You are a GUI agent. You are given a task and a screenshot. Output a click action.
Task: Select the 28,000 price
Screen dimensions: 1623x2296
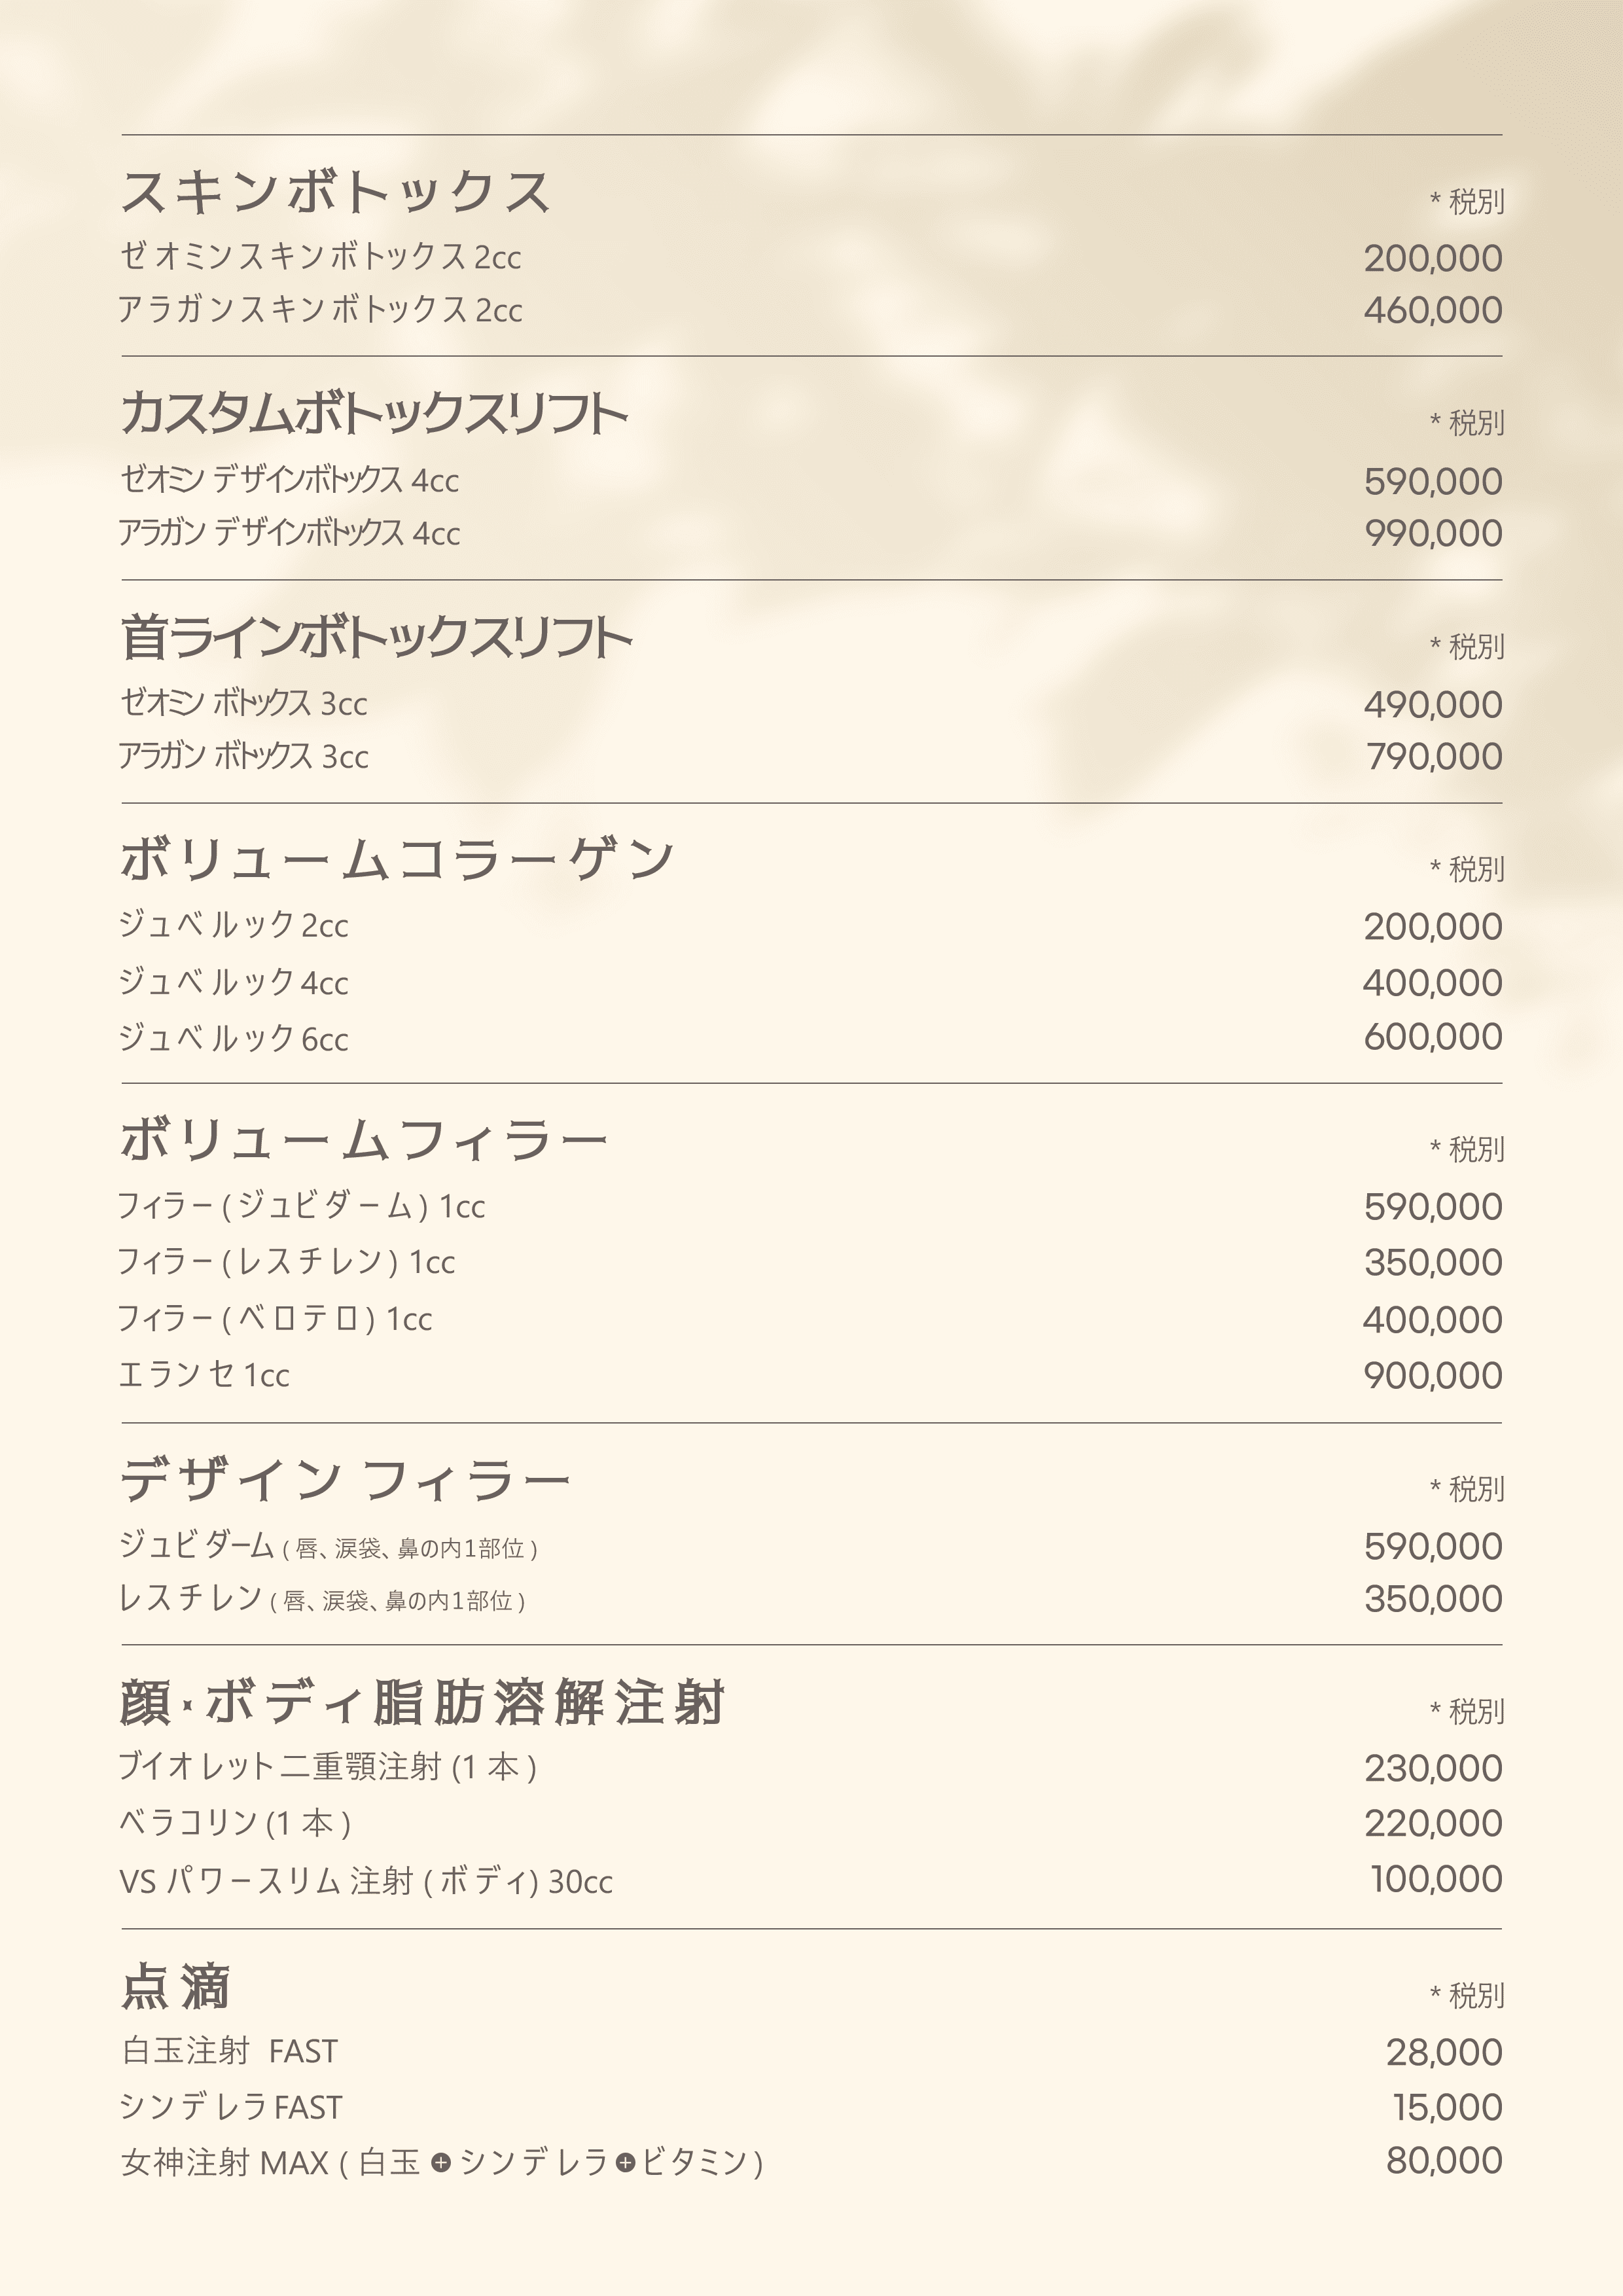click(1443, 2052)
